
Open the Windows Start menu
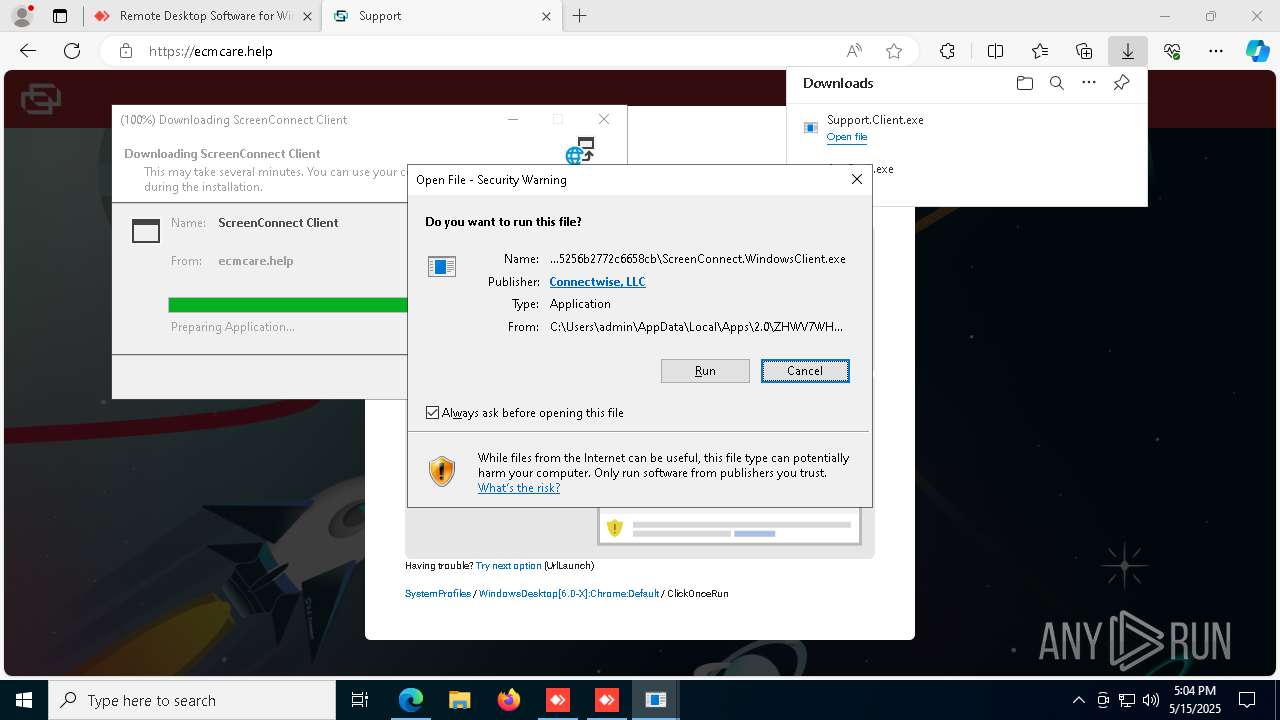point(24,700)
